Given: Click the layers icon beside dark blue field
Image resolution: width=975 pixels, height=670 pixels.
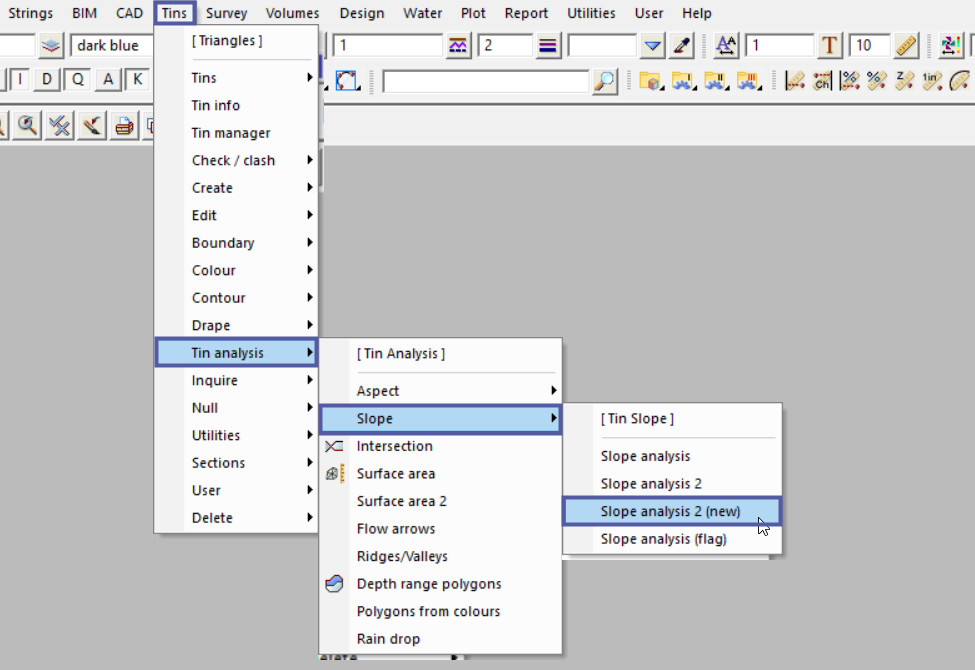Looking at the screenshot, I should pyautogui.click(x=52, y=46).
